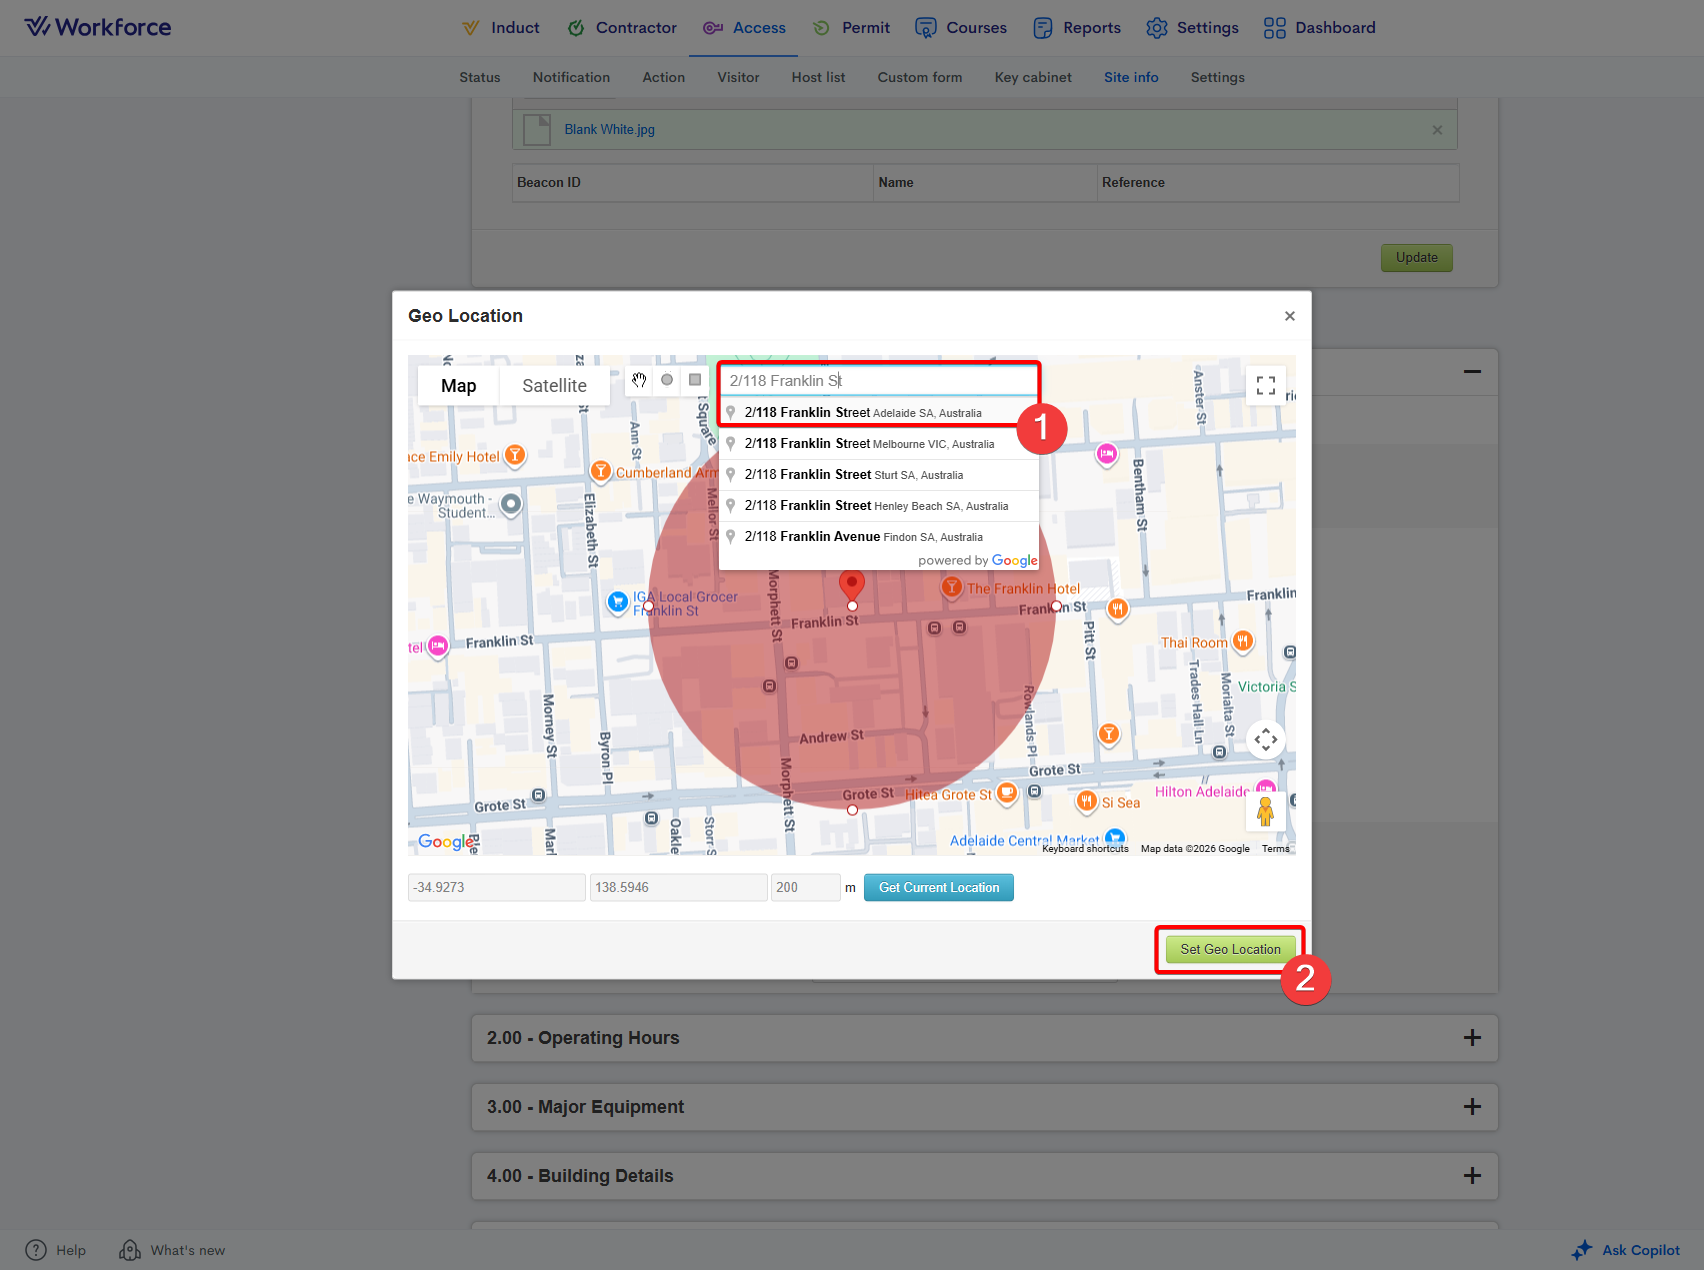Viewport: 1704px width, 1270px height.
Task: Click the map camera pan control
Action: [1265, 740]
